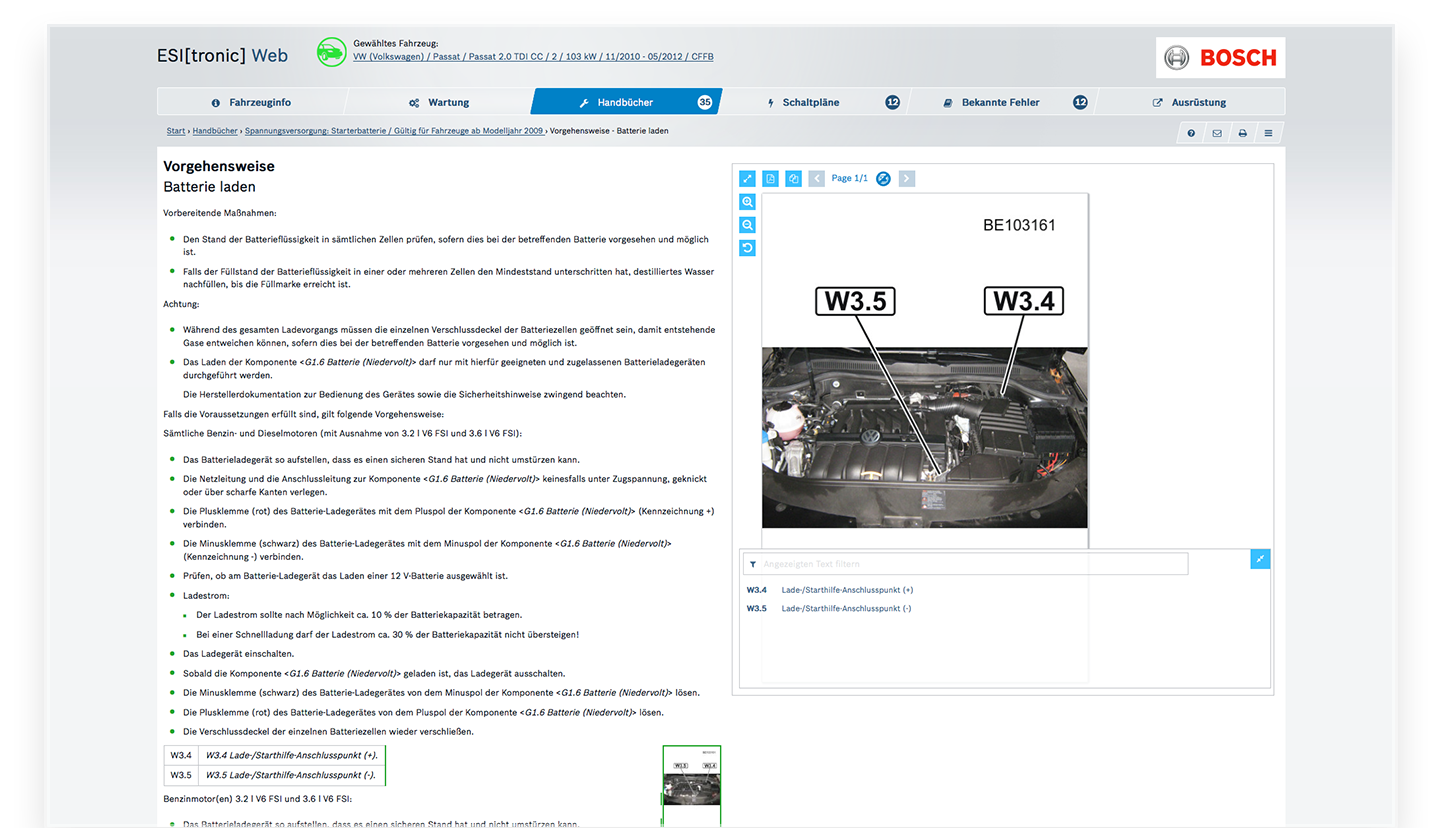This screenshot has height=828, width=1440.
Task: Click the green vehicle selection car icon
Action: pos(331,52)
